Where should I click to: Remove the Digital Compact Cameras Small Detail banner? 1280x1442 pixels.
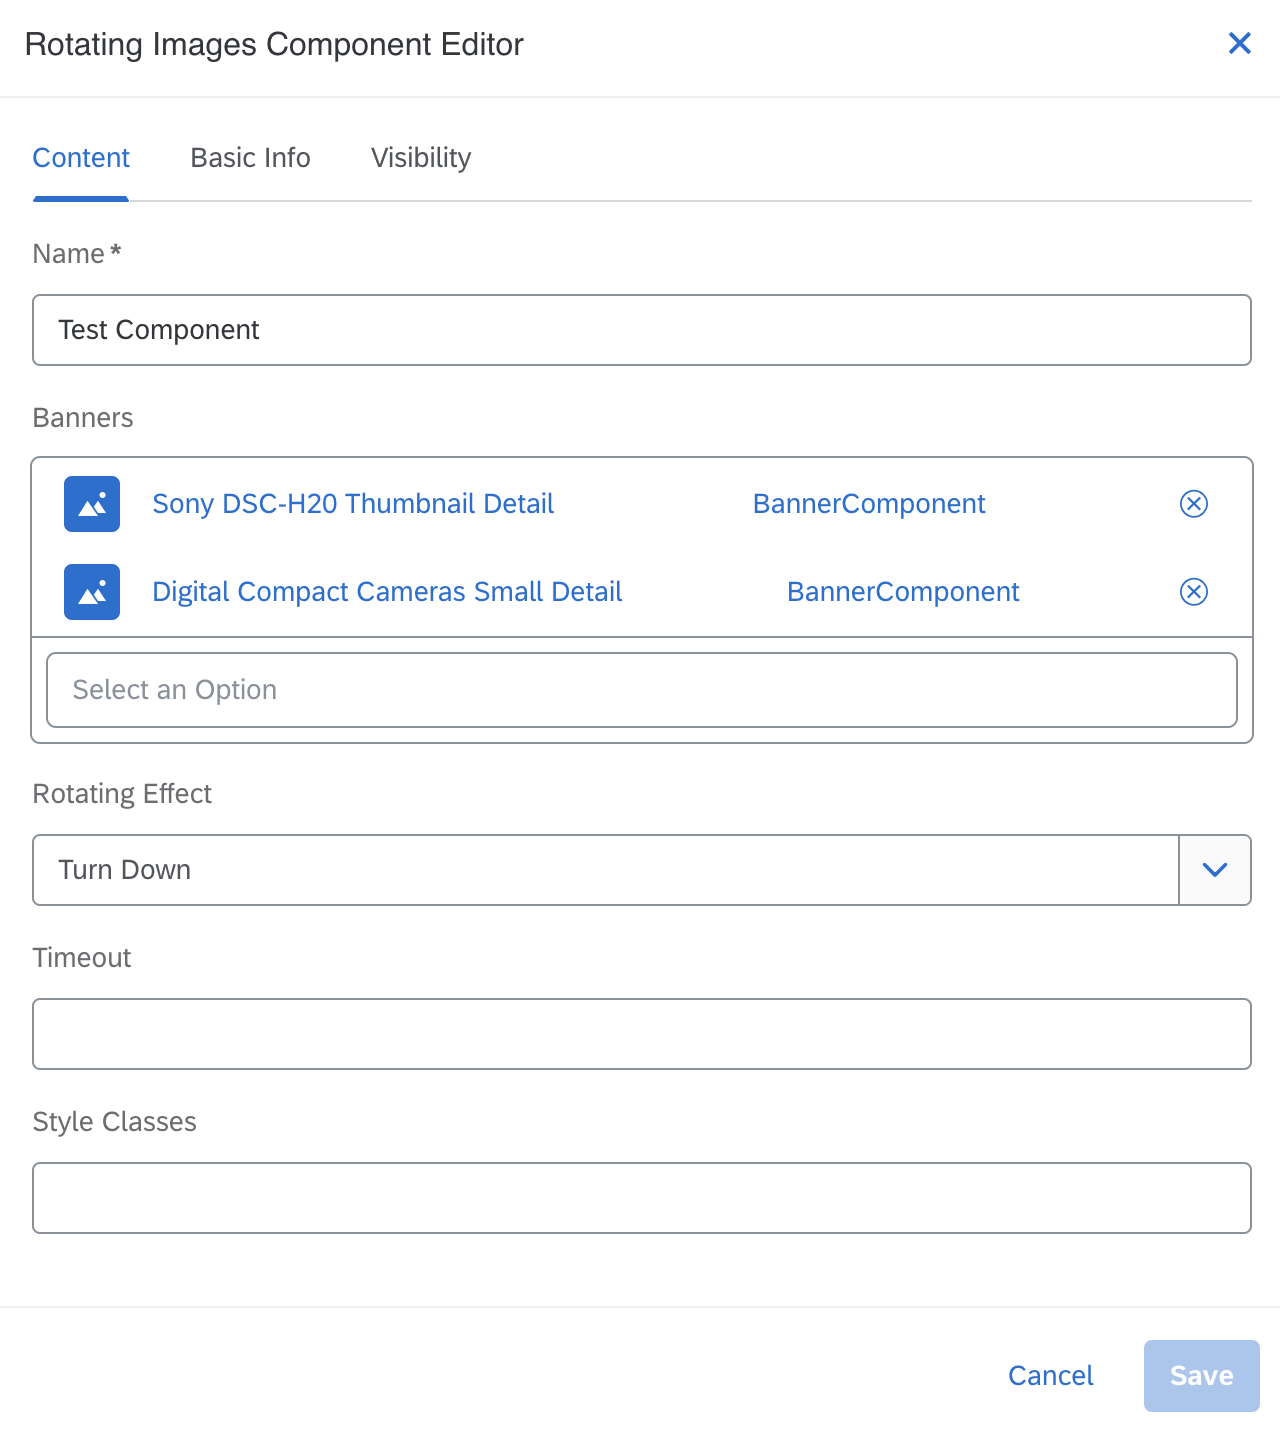pos(1193,591)
